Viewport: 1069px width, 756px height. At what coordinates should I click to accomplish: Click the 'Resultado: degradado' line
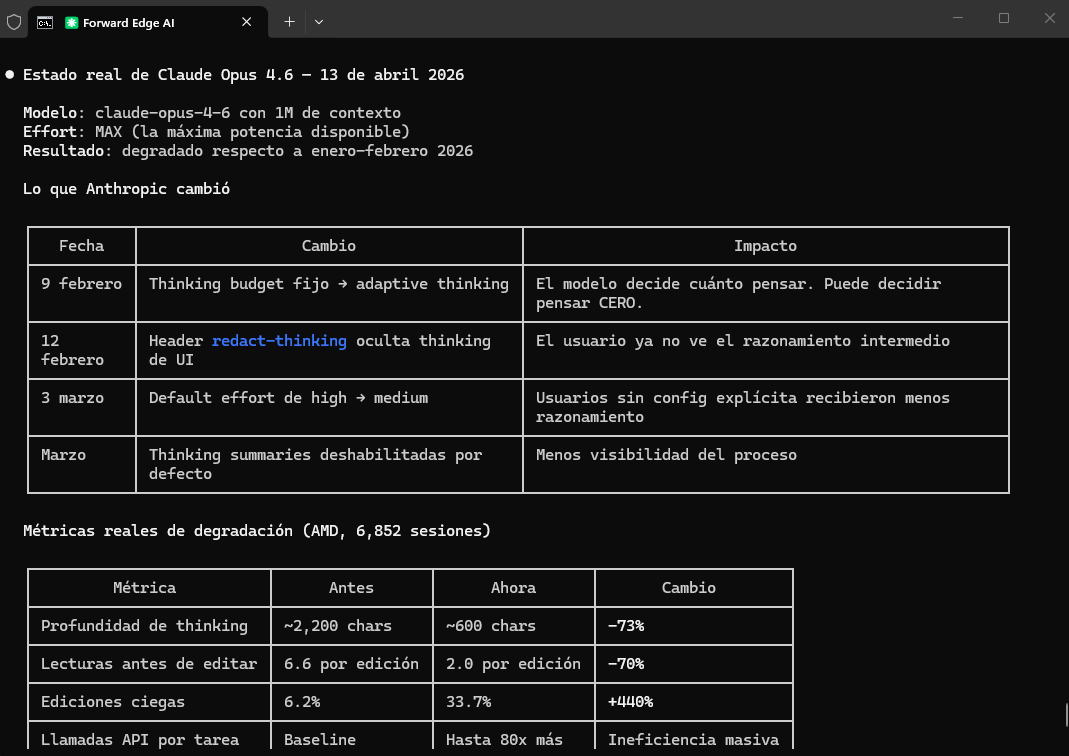pos(248,151)
